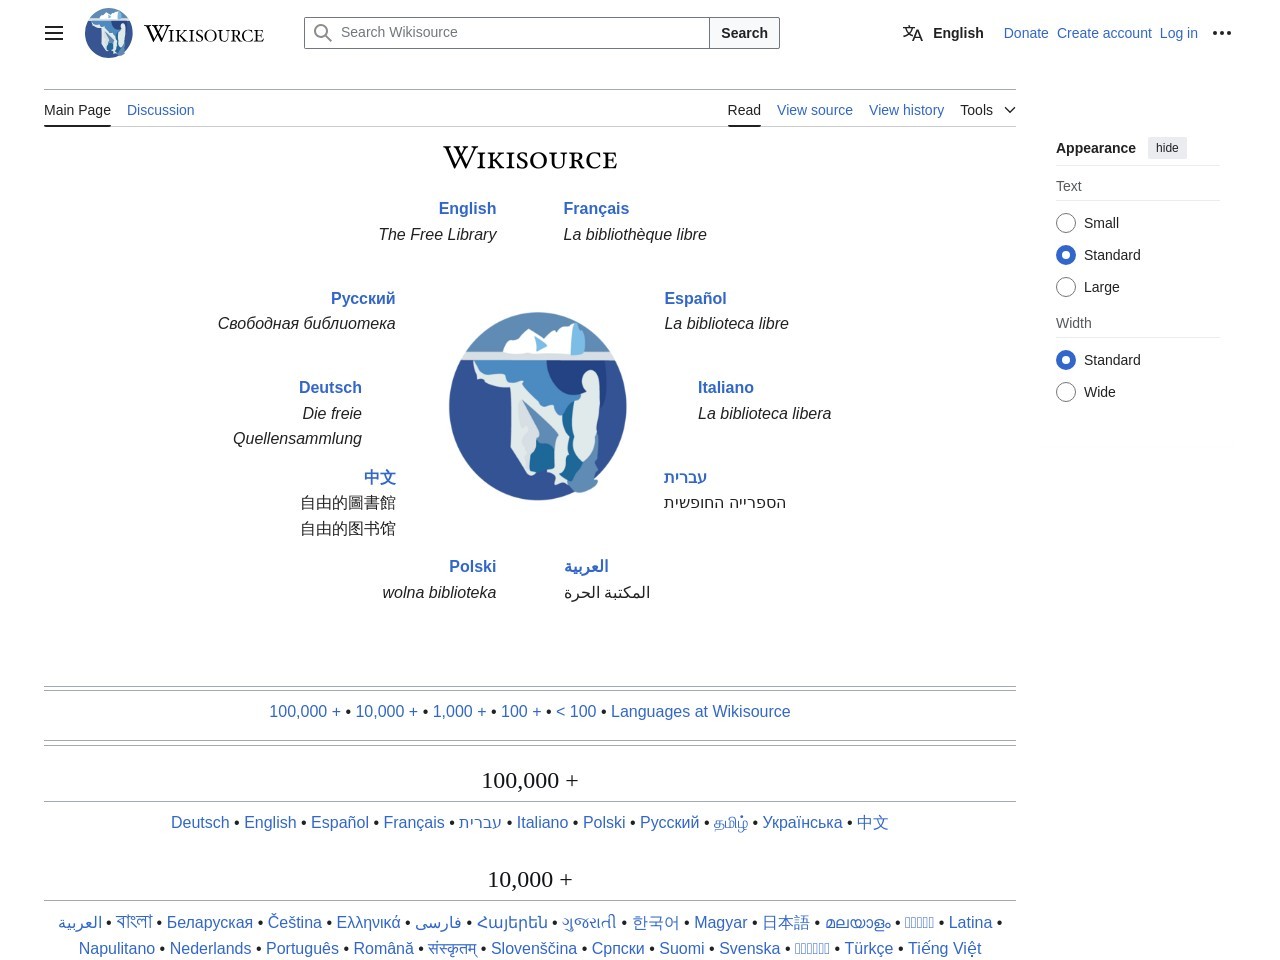The width and height of the screenshot is (1280, 960).
Task: Open the language selector icon
Action: pyautogui.click(x=913, y=33)
